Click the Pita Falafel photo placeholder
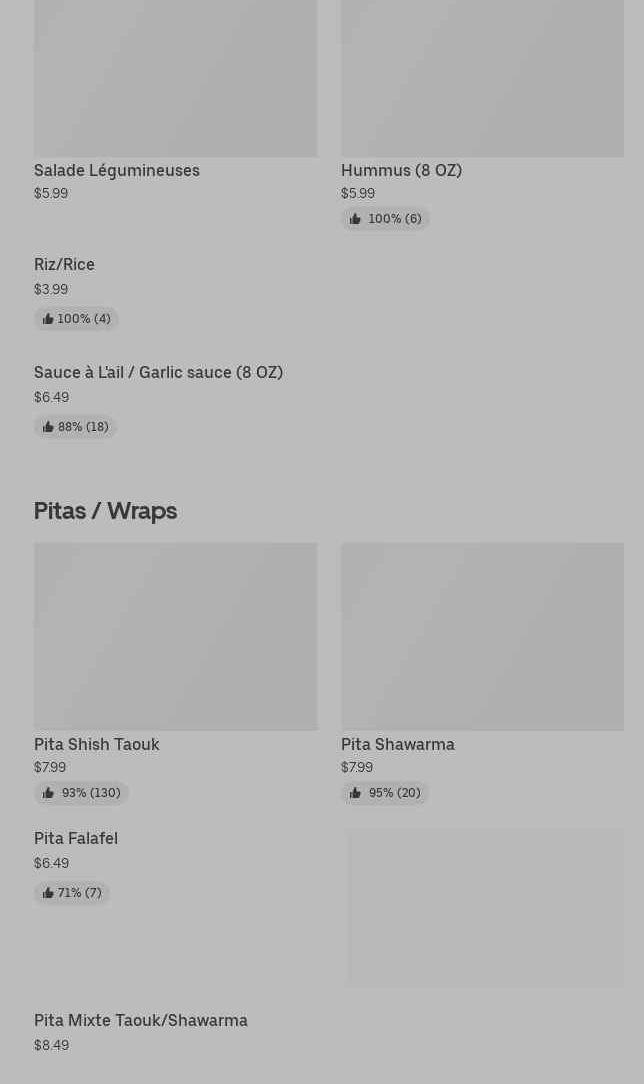The image size is (644, 1084). click(485, 907)
